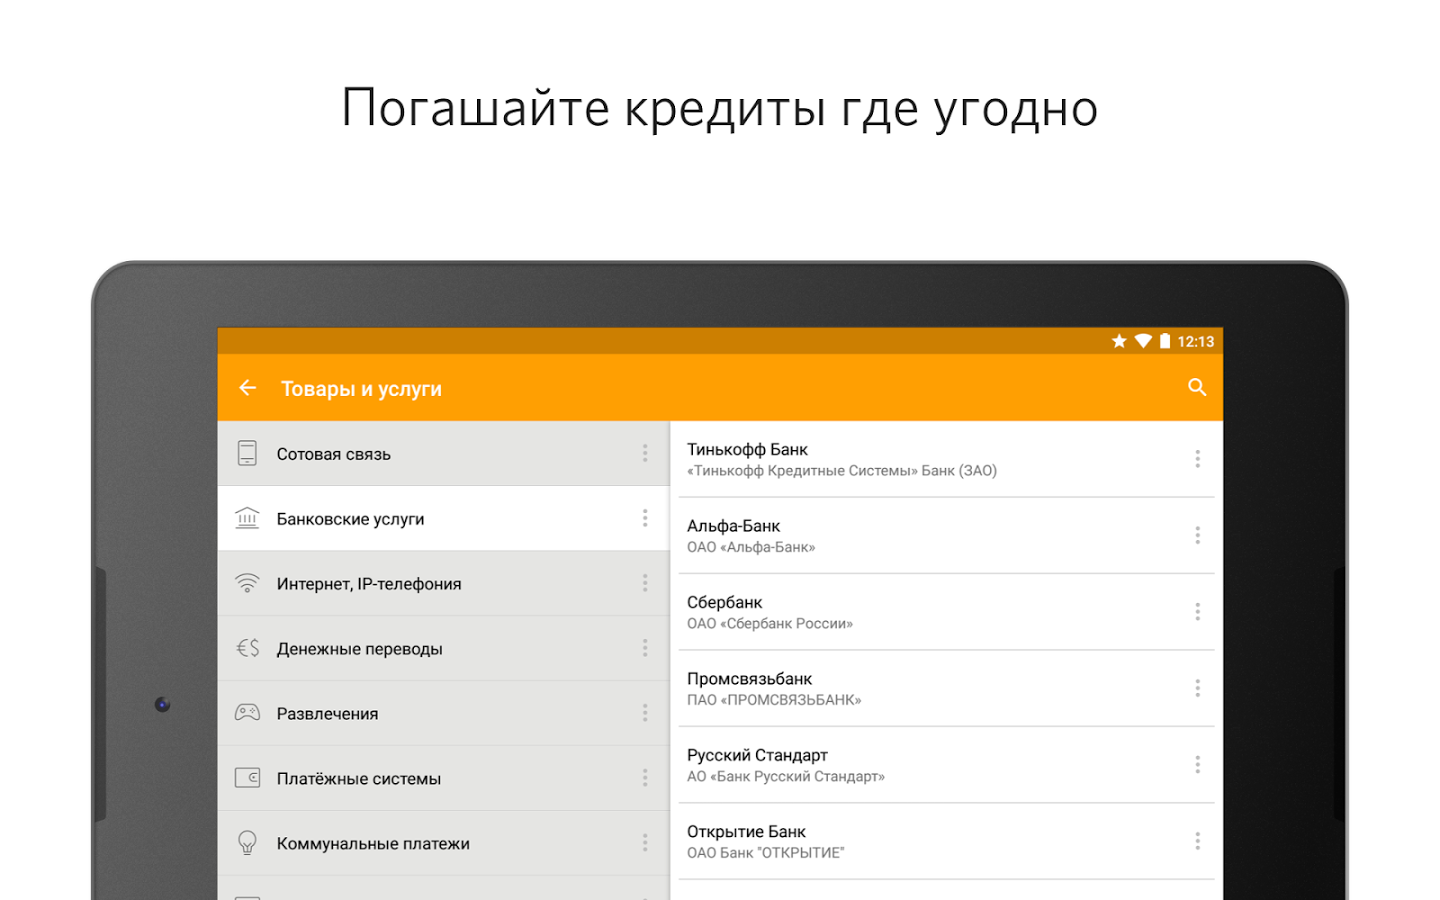Viewport: 1440px width, 900px height.
Task: Open more options for Платёжные системы
Action: tap(645, 778)
